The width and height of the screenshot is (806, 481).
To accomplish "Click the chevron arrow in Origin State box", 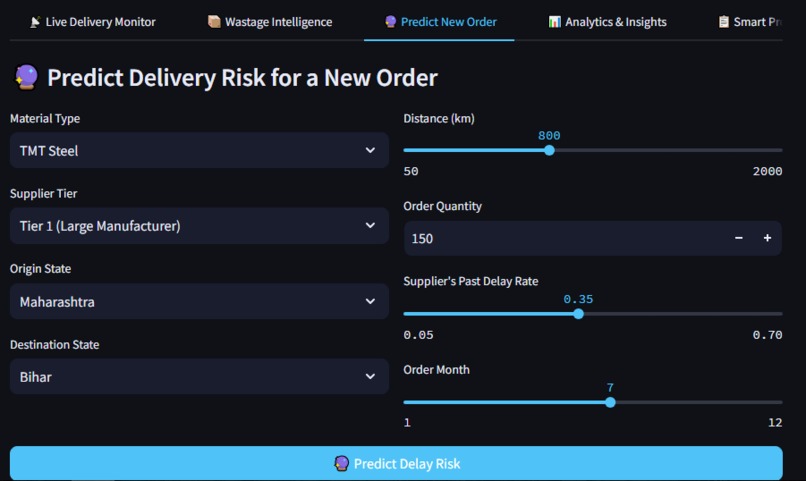I will (370, 301).
